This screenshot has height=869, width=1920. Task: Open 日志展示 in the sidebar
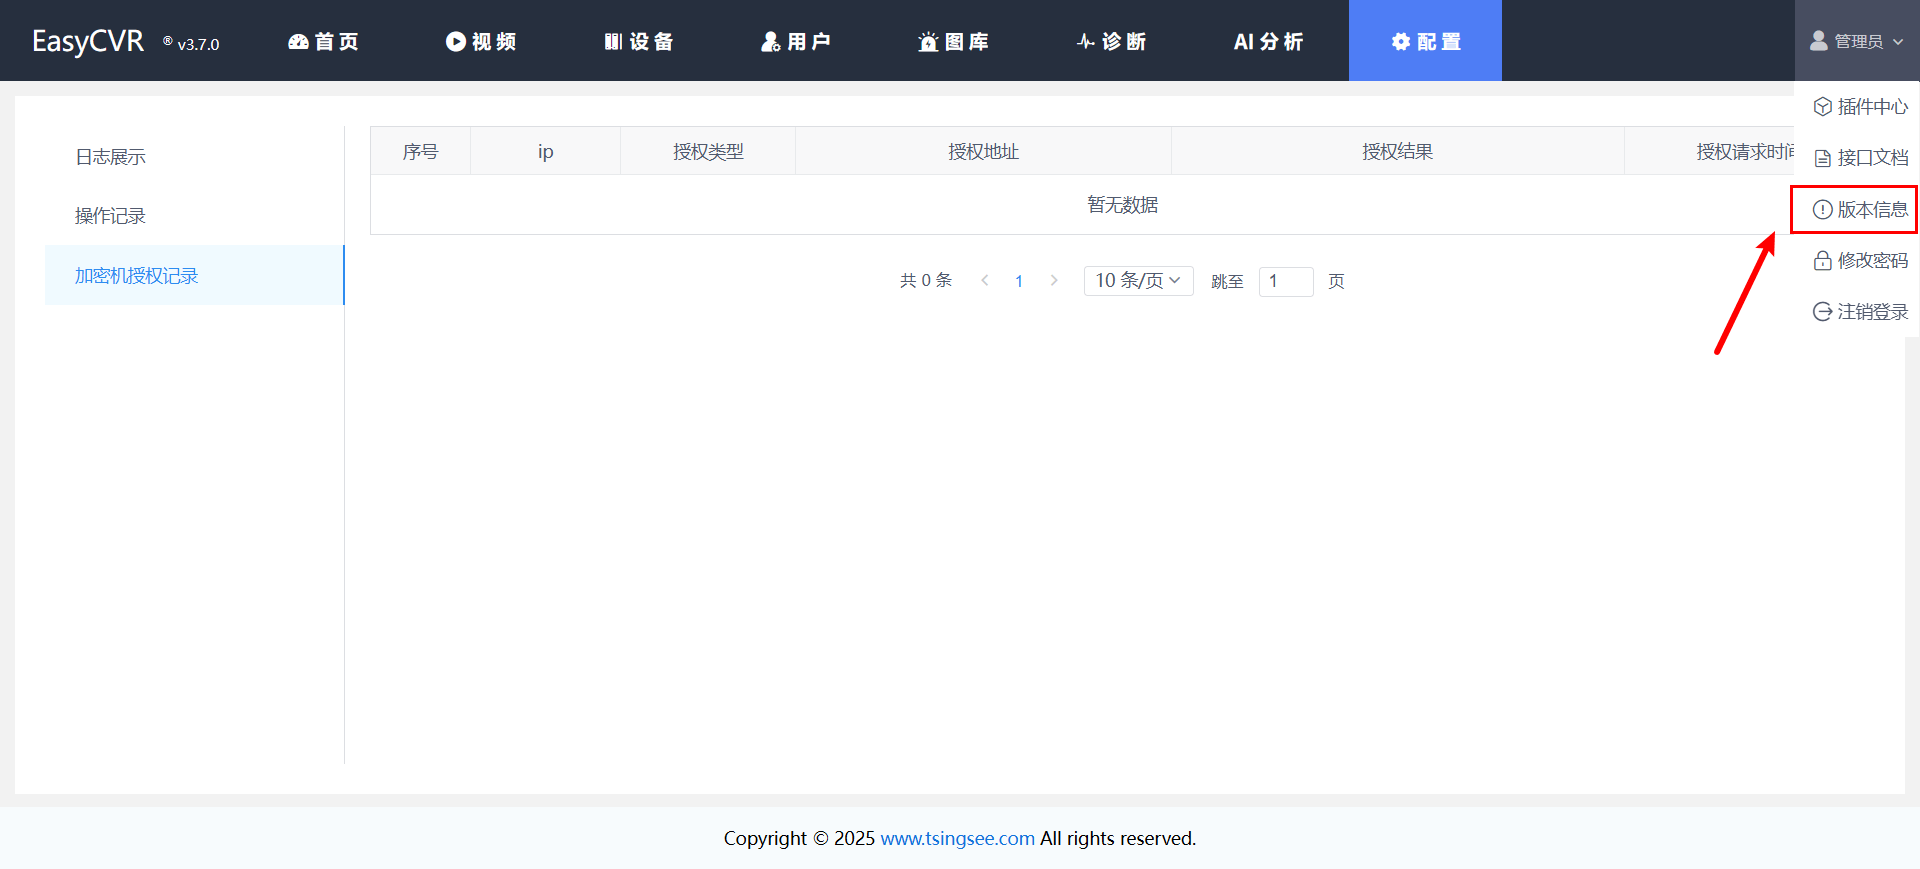coord(111,157)
